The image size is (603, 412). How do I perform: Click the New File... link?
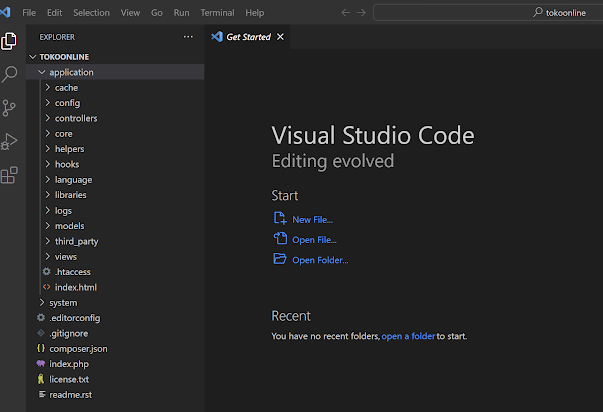pyautogui.click(x=312, y=220)
